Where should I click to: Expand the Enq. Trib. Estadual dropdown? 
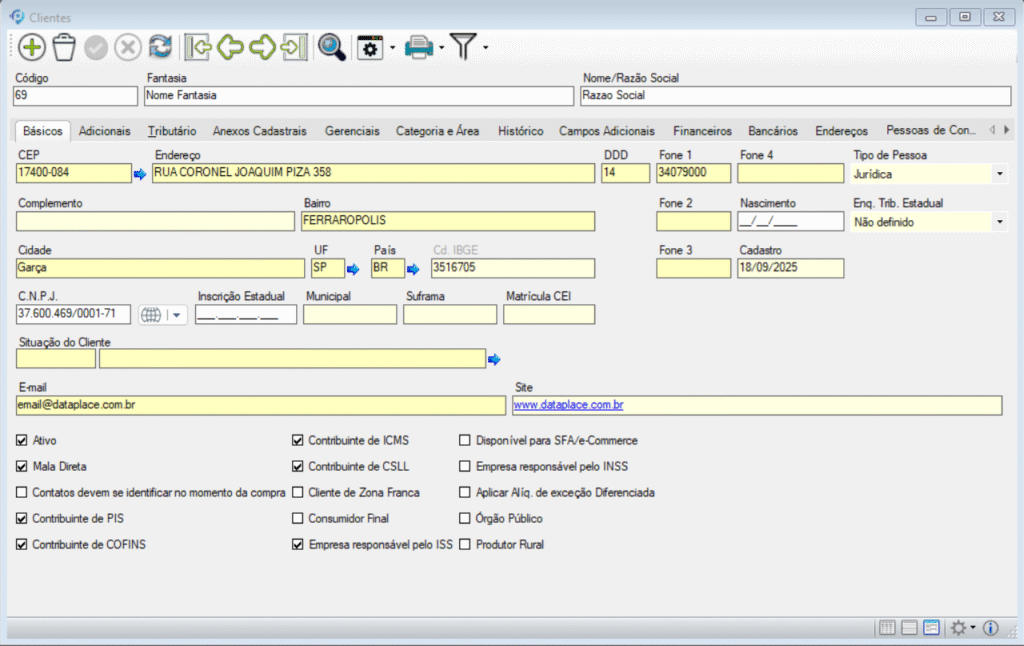[999, 222]
